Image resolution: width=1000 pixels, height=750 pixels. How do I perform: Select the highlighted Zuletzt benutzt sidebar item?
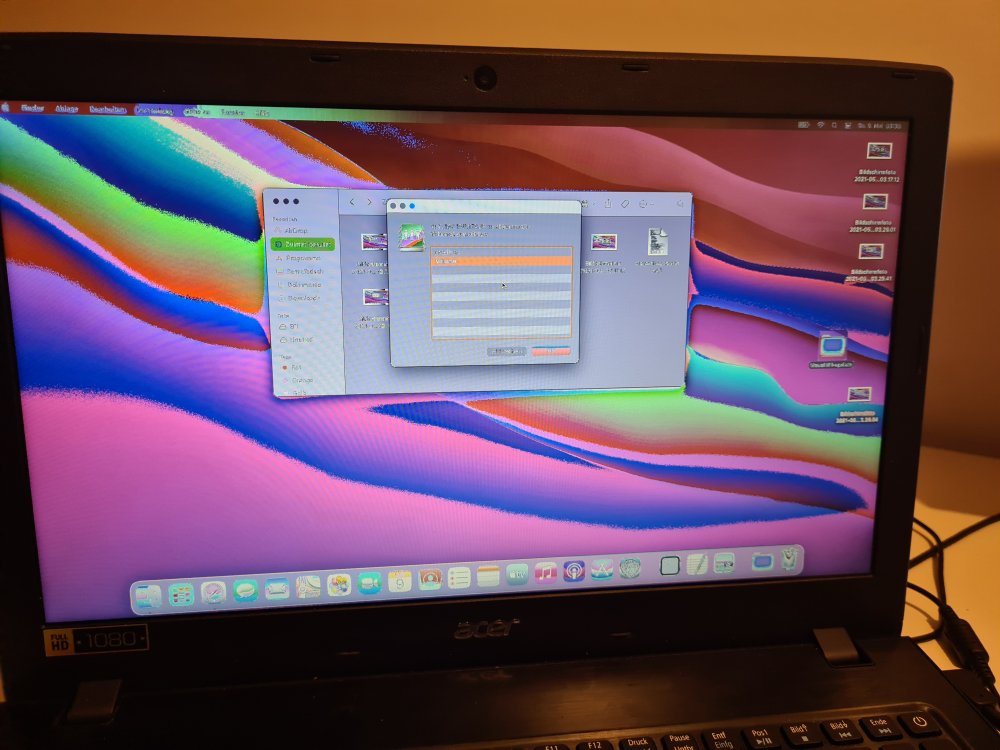(x=302, y=244)
